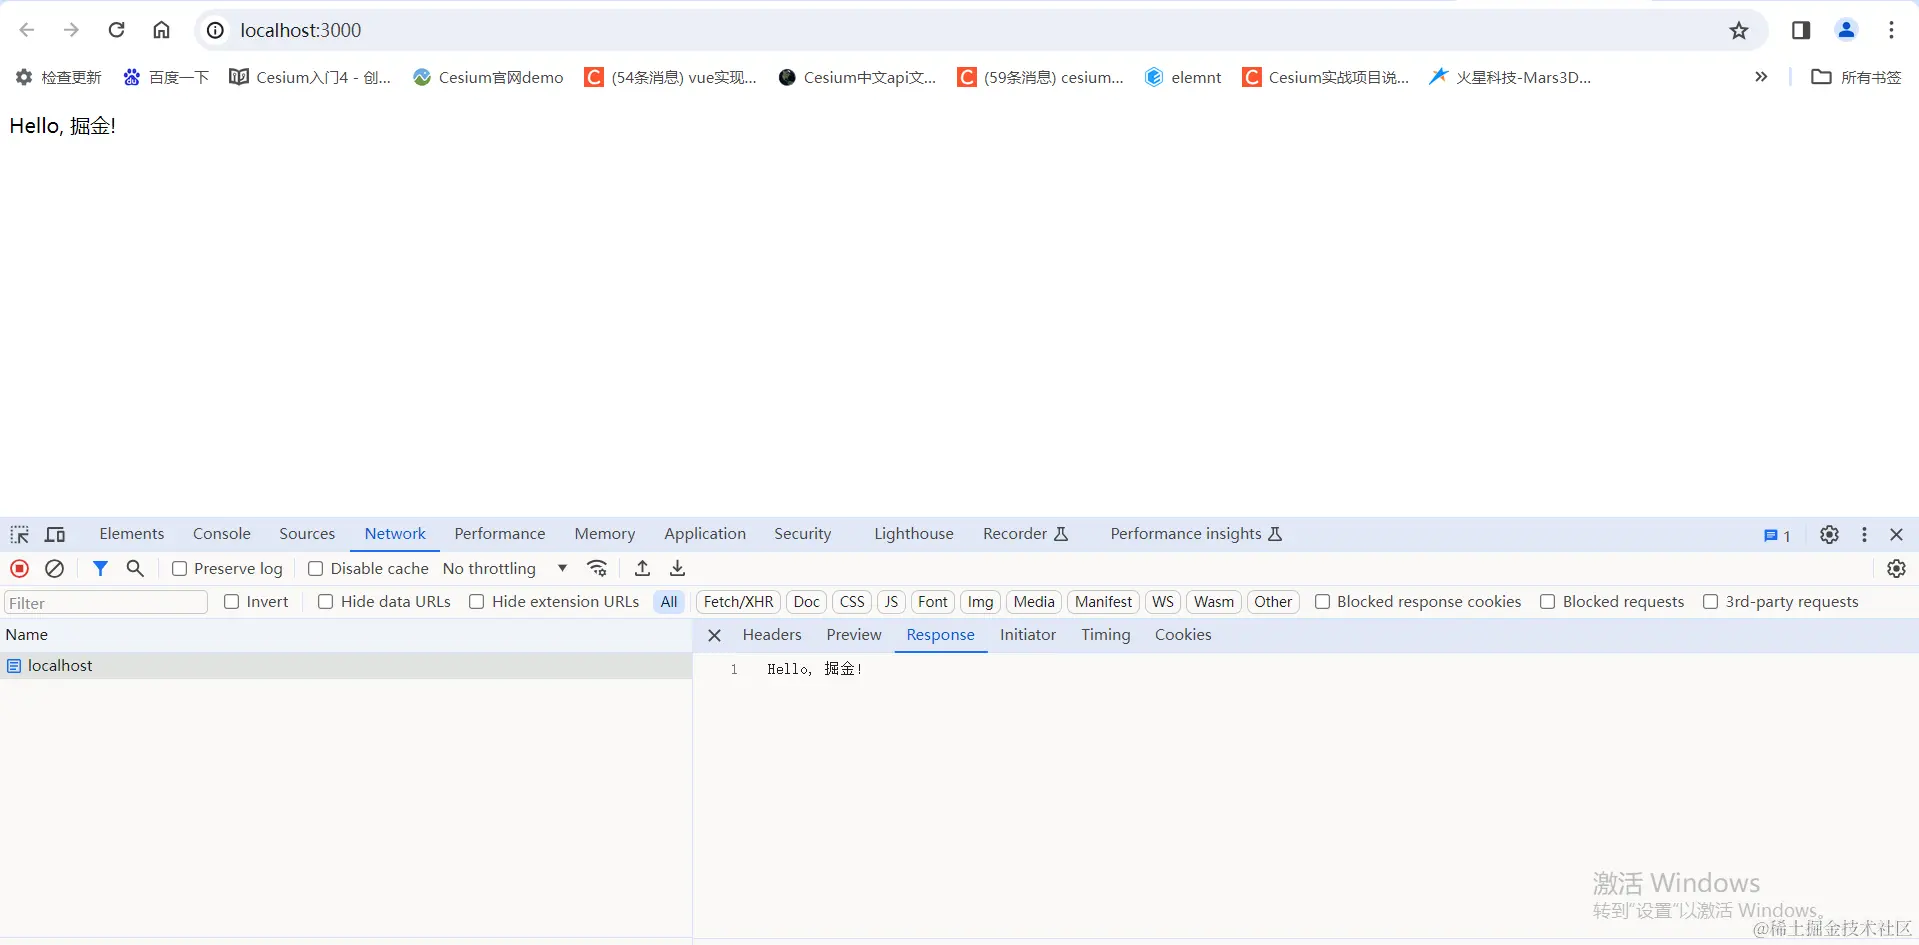
Task: Open DevTools customize three-dot menu
Action: [x=1864, y=534]
